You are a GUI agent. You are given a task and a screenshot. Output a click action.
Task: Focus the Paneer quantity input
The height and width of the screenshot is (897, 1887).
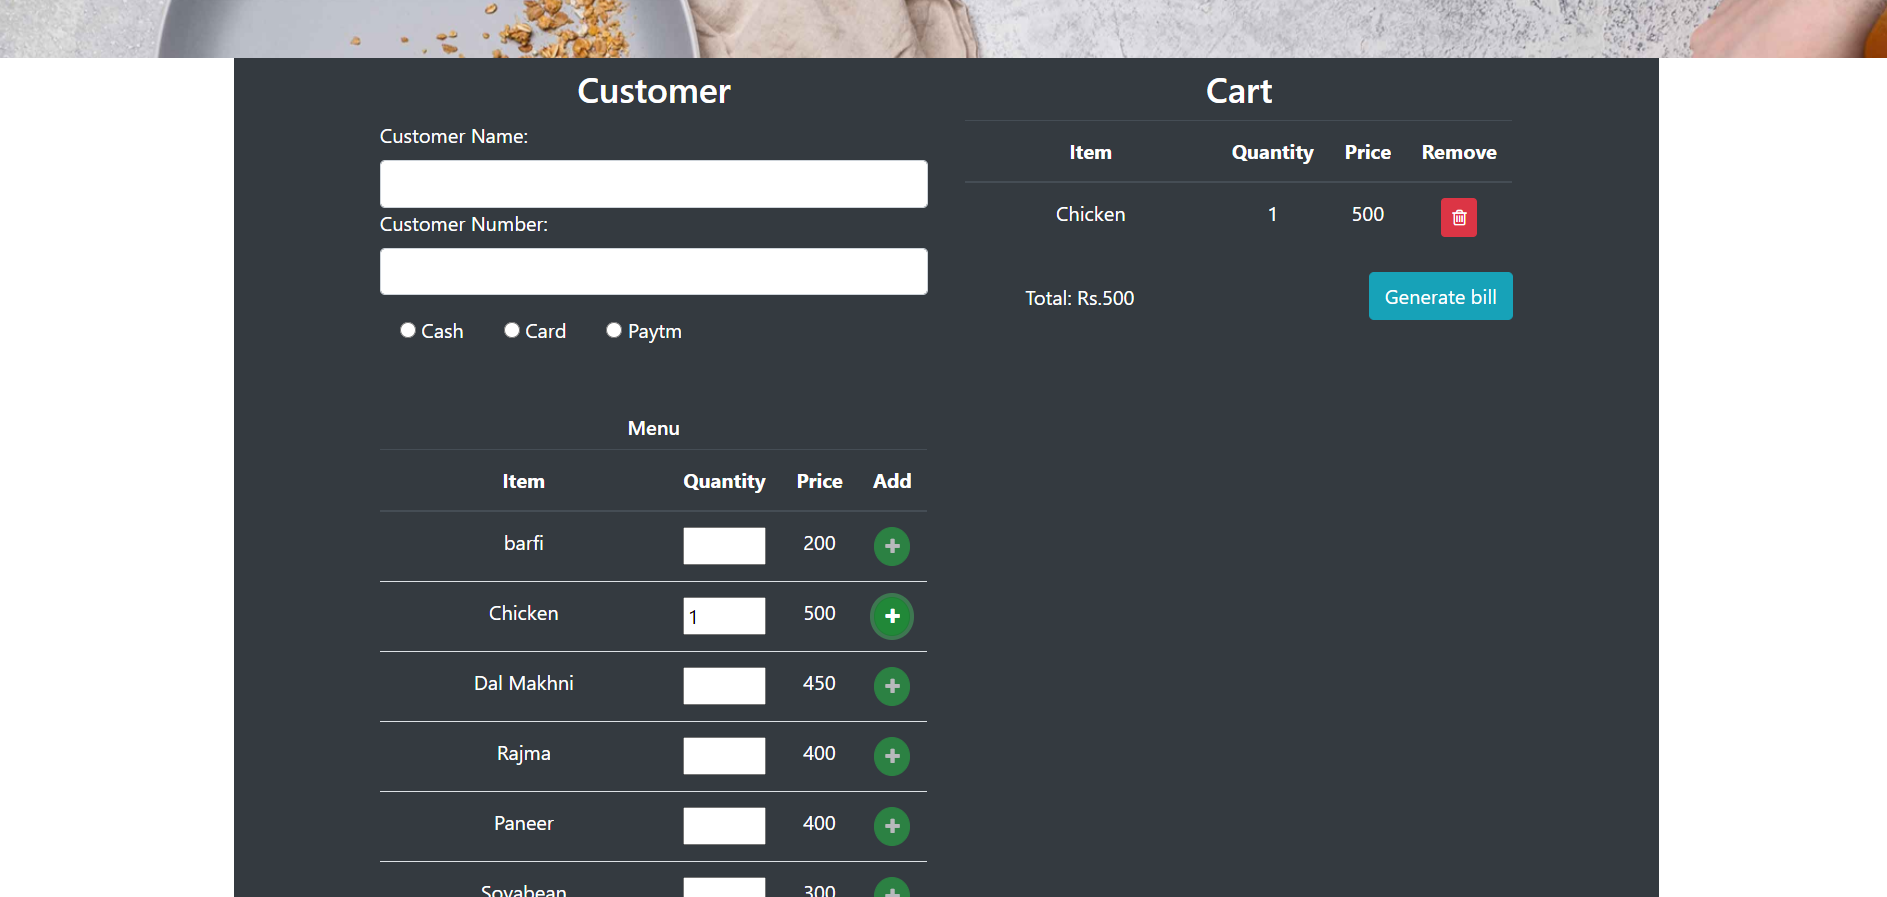click(x=724, y=826)
